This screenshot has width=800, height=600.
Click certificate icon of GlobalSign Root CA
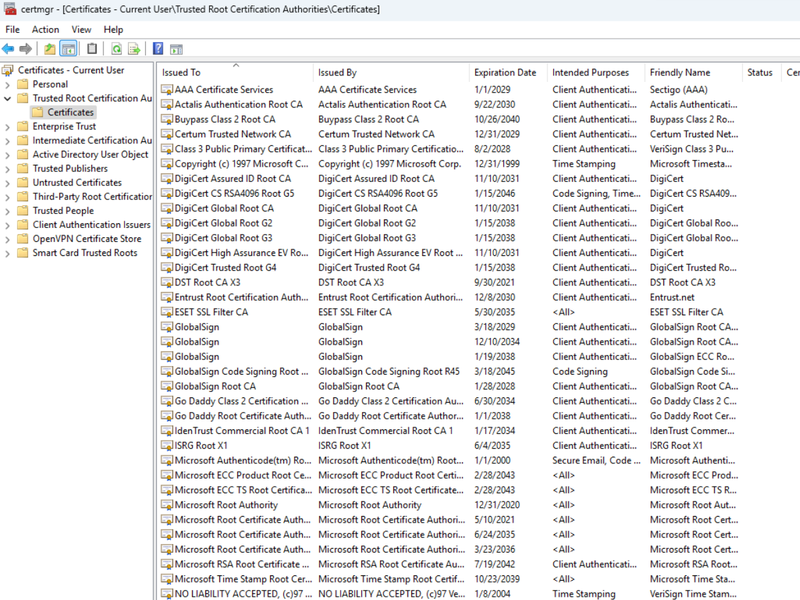167,386
